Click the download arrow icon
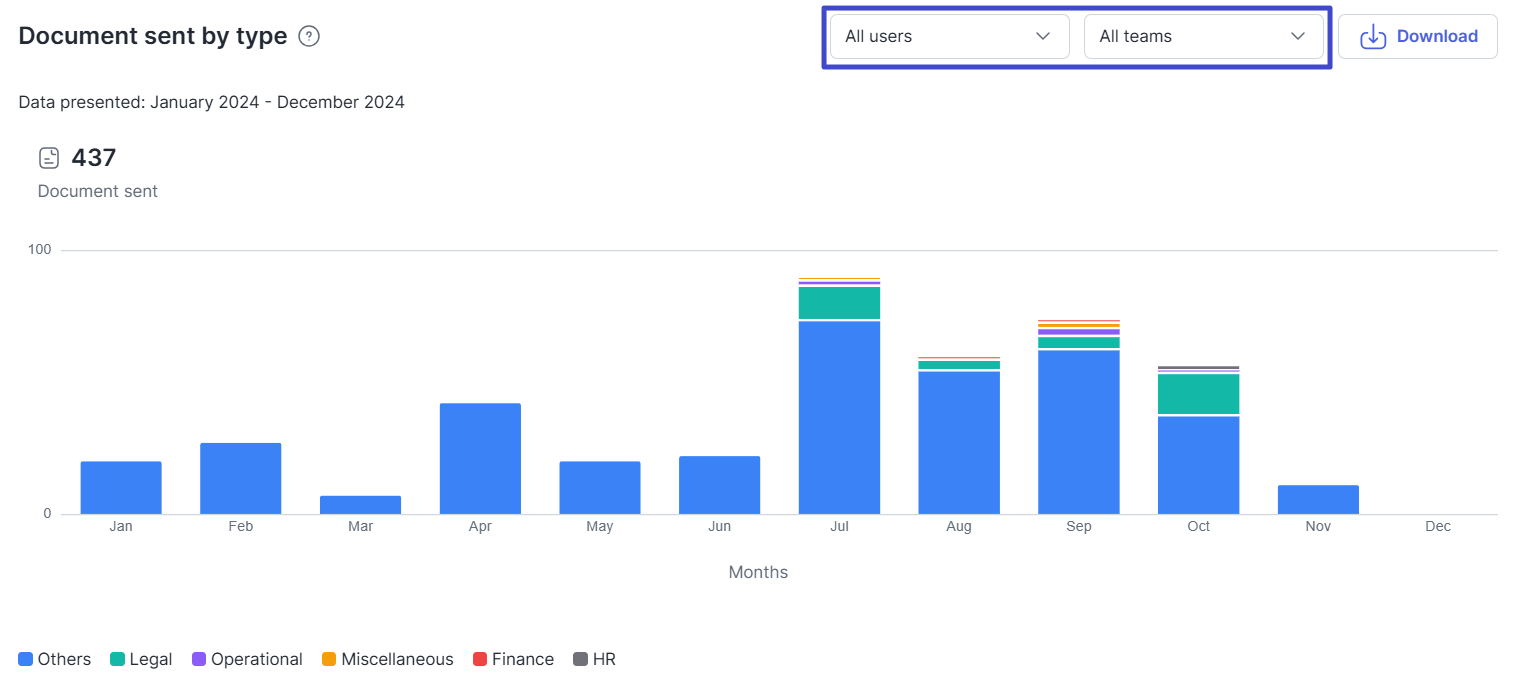 coord(1373,37)
